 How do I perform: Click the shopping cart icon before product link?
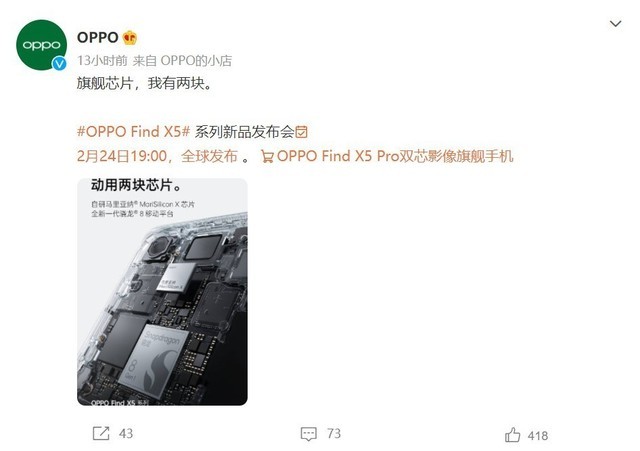(x=267, y=157)
